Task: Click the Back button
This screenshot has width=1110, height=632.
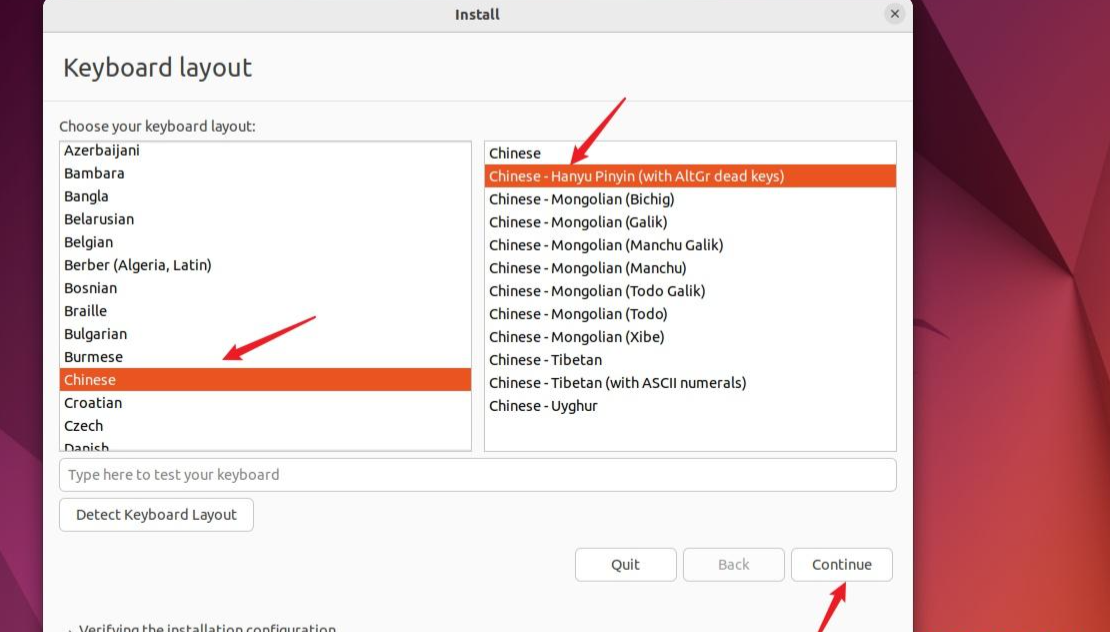Action: pos(733,565)
